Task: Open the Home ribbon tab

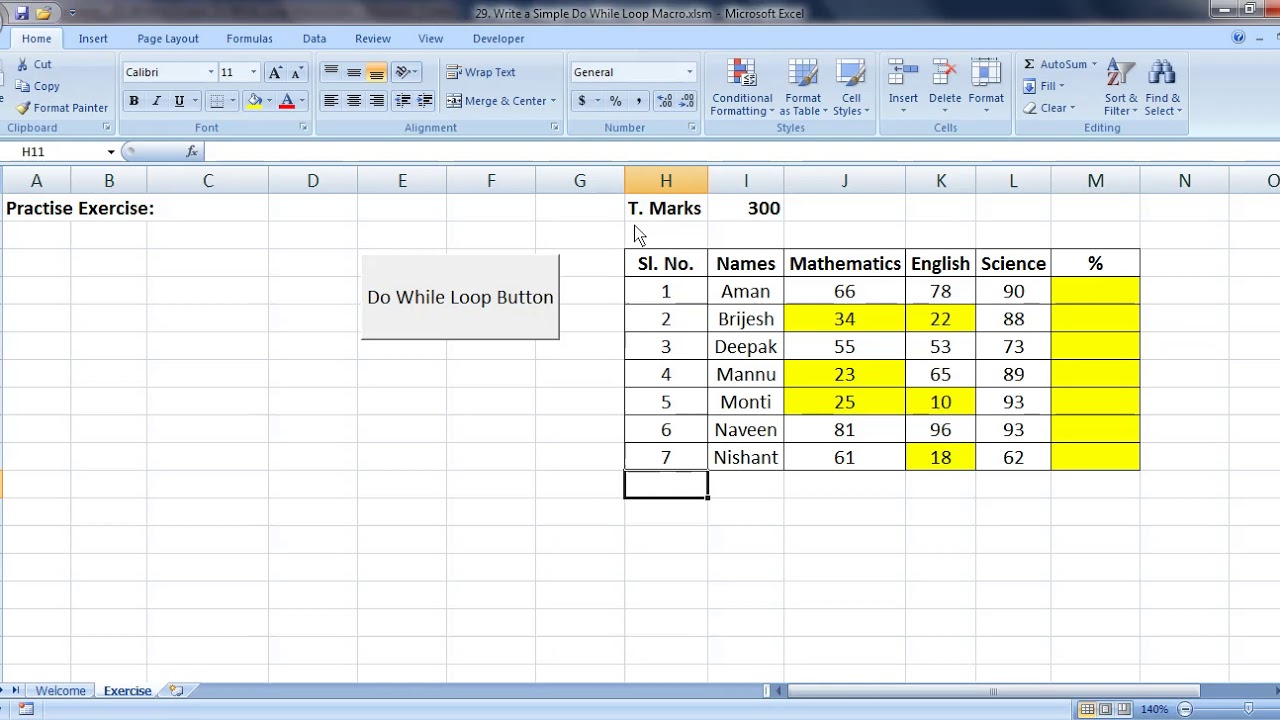Action: 36,39
